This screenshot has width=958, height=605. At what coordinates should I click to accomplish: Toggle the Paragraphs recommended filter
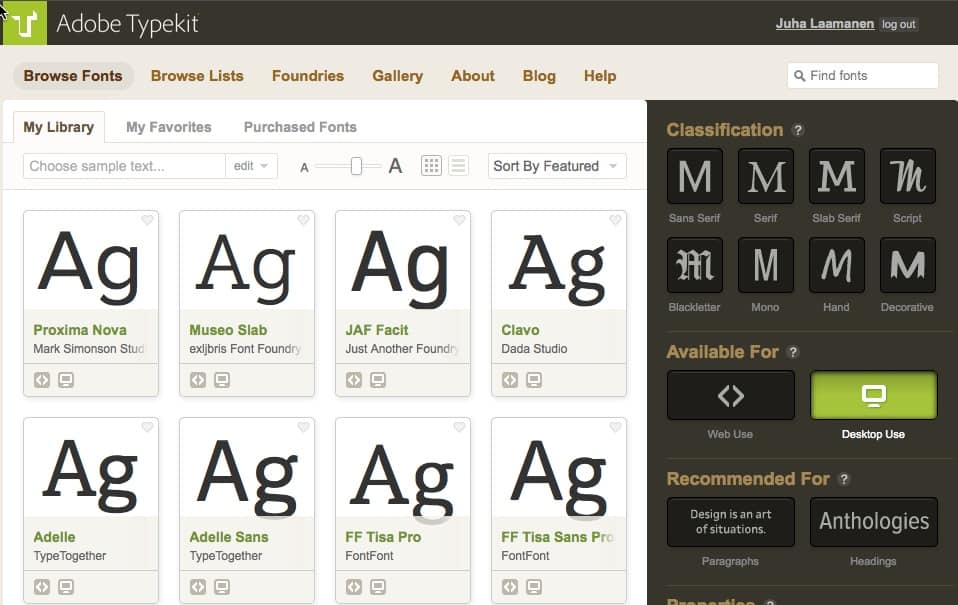(x=731, y=522)
